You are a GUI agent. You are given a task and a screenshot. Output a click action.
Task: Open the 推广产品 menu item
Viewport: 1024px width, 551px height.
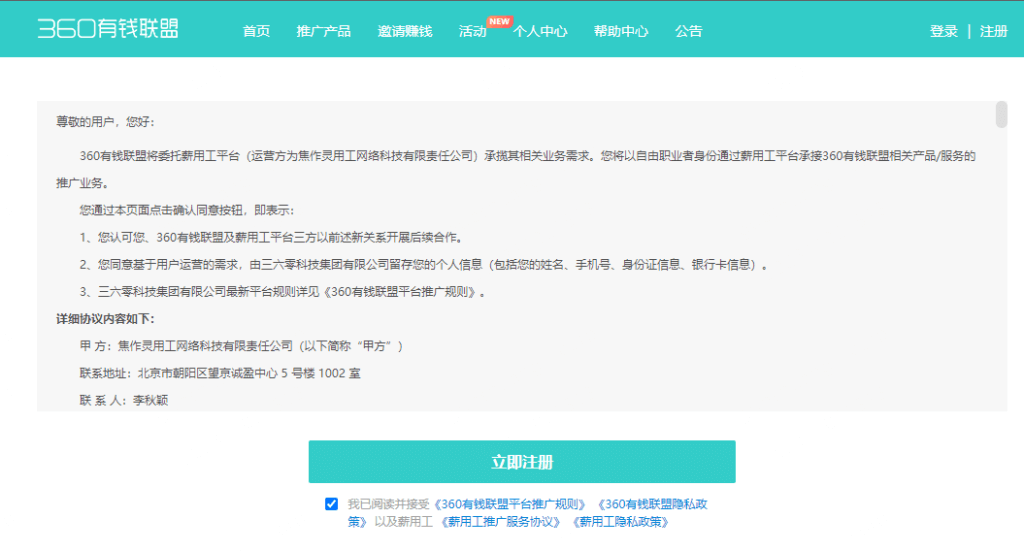pyautogui.click(x=323, y=31)
